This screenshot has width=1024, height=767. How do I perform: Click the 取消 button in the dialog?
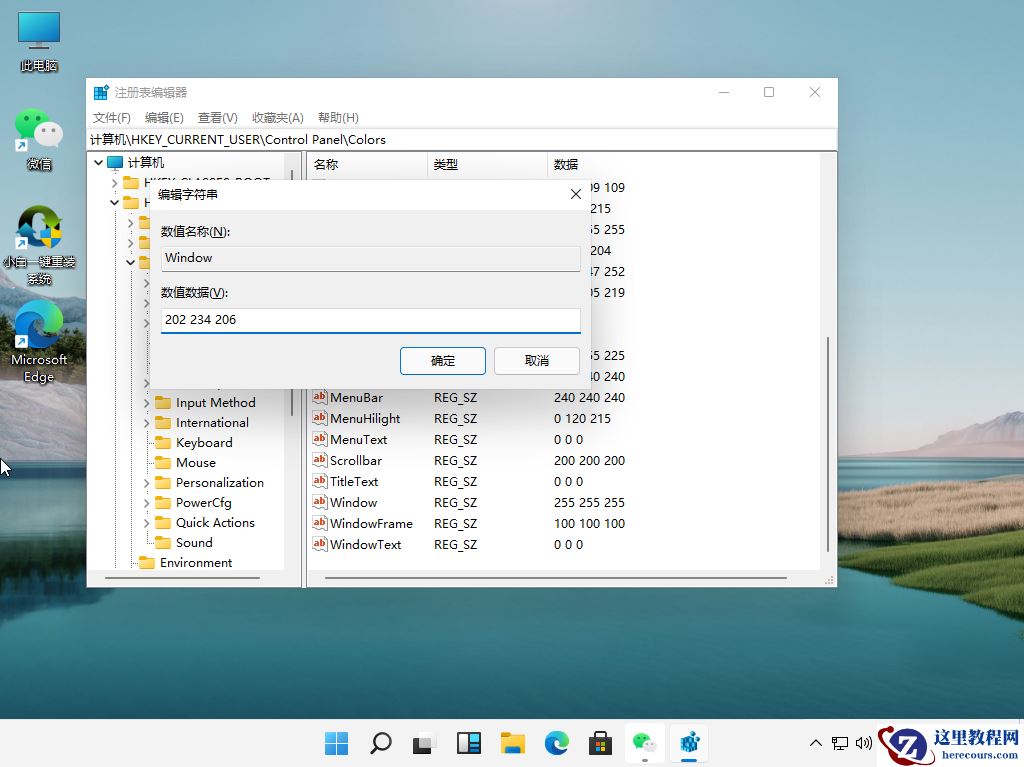(537, 360)
